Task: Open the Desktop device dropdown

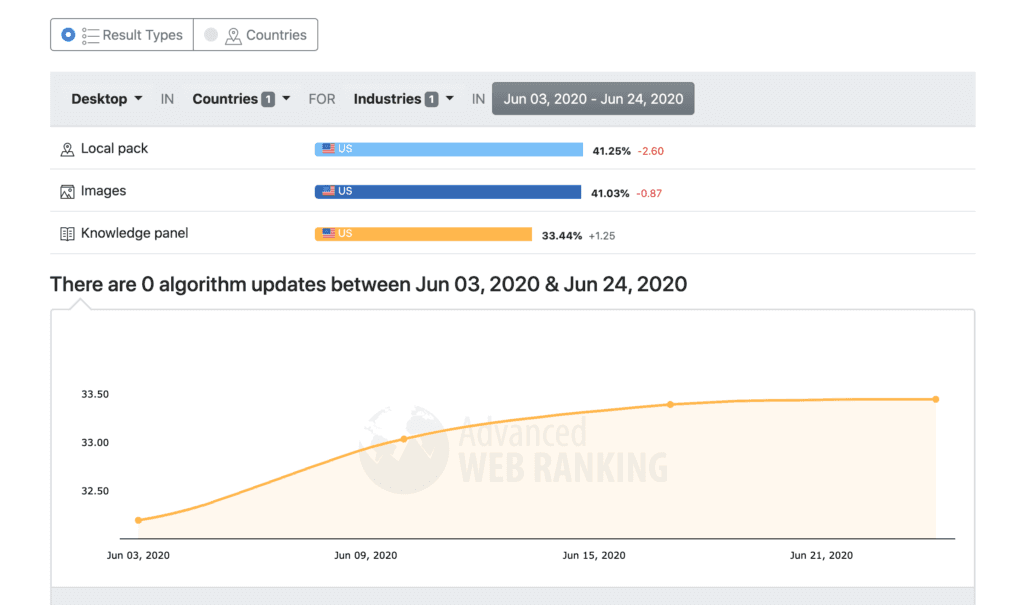Action: 106,99
